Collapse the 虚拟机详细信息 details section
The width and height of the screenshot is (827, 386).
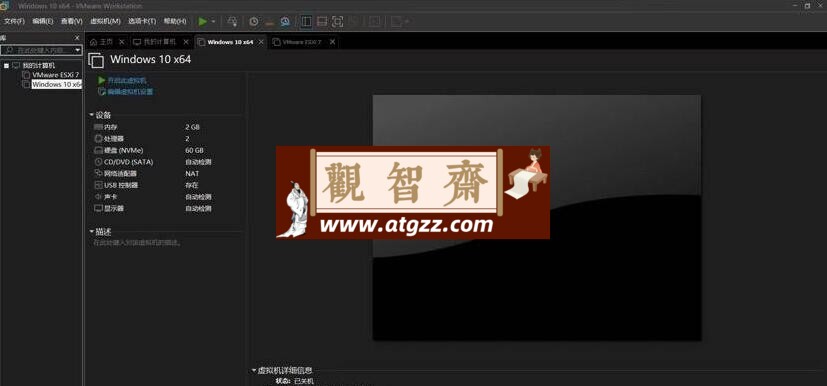coord(254,371)
